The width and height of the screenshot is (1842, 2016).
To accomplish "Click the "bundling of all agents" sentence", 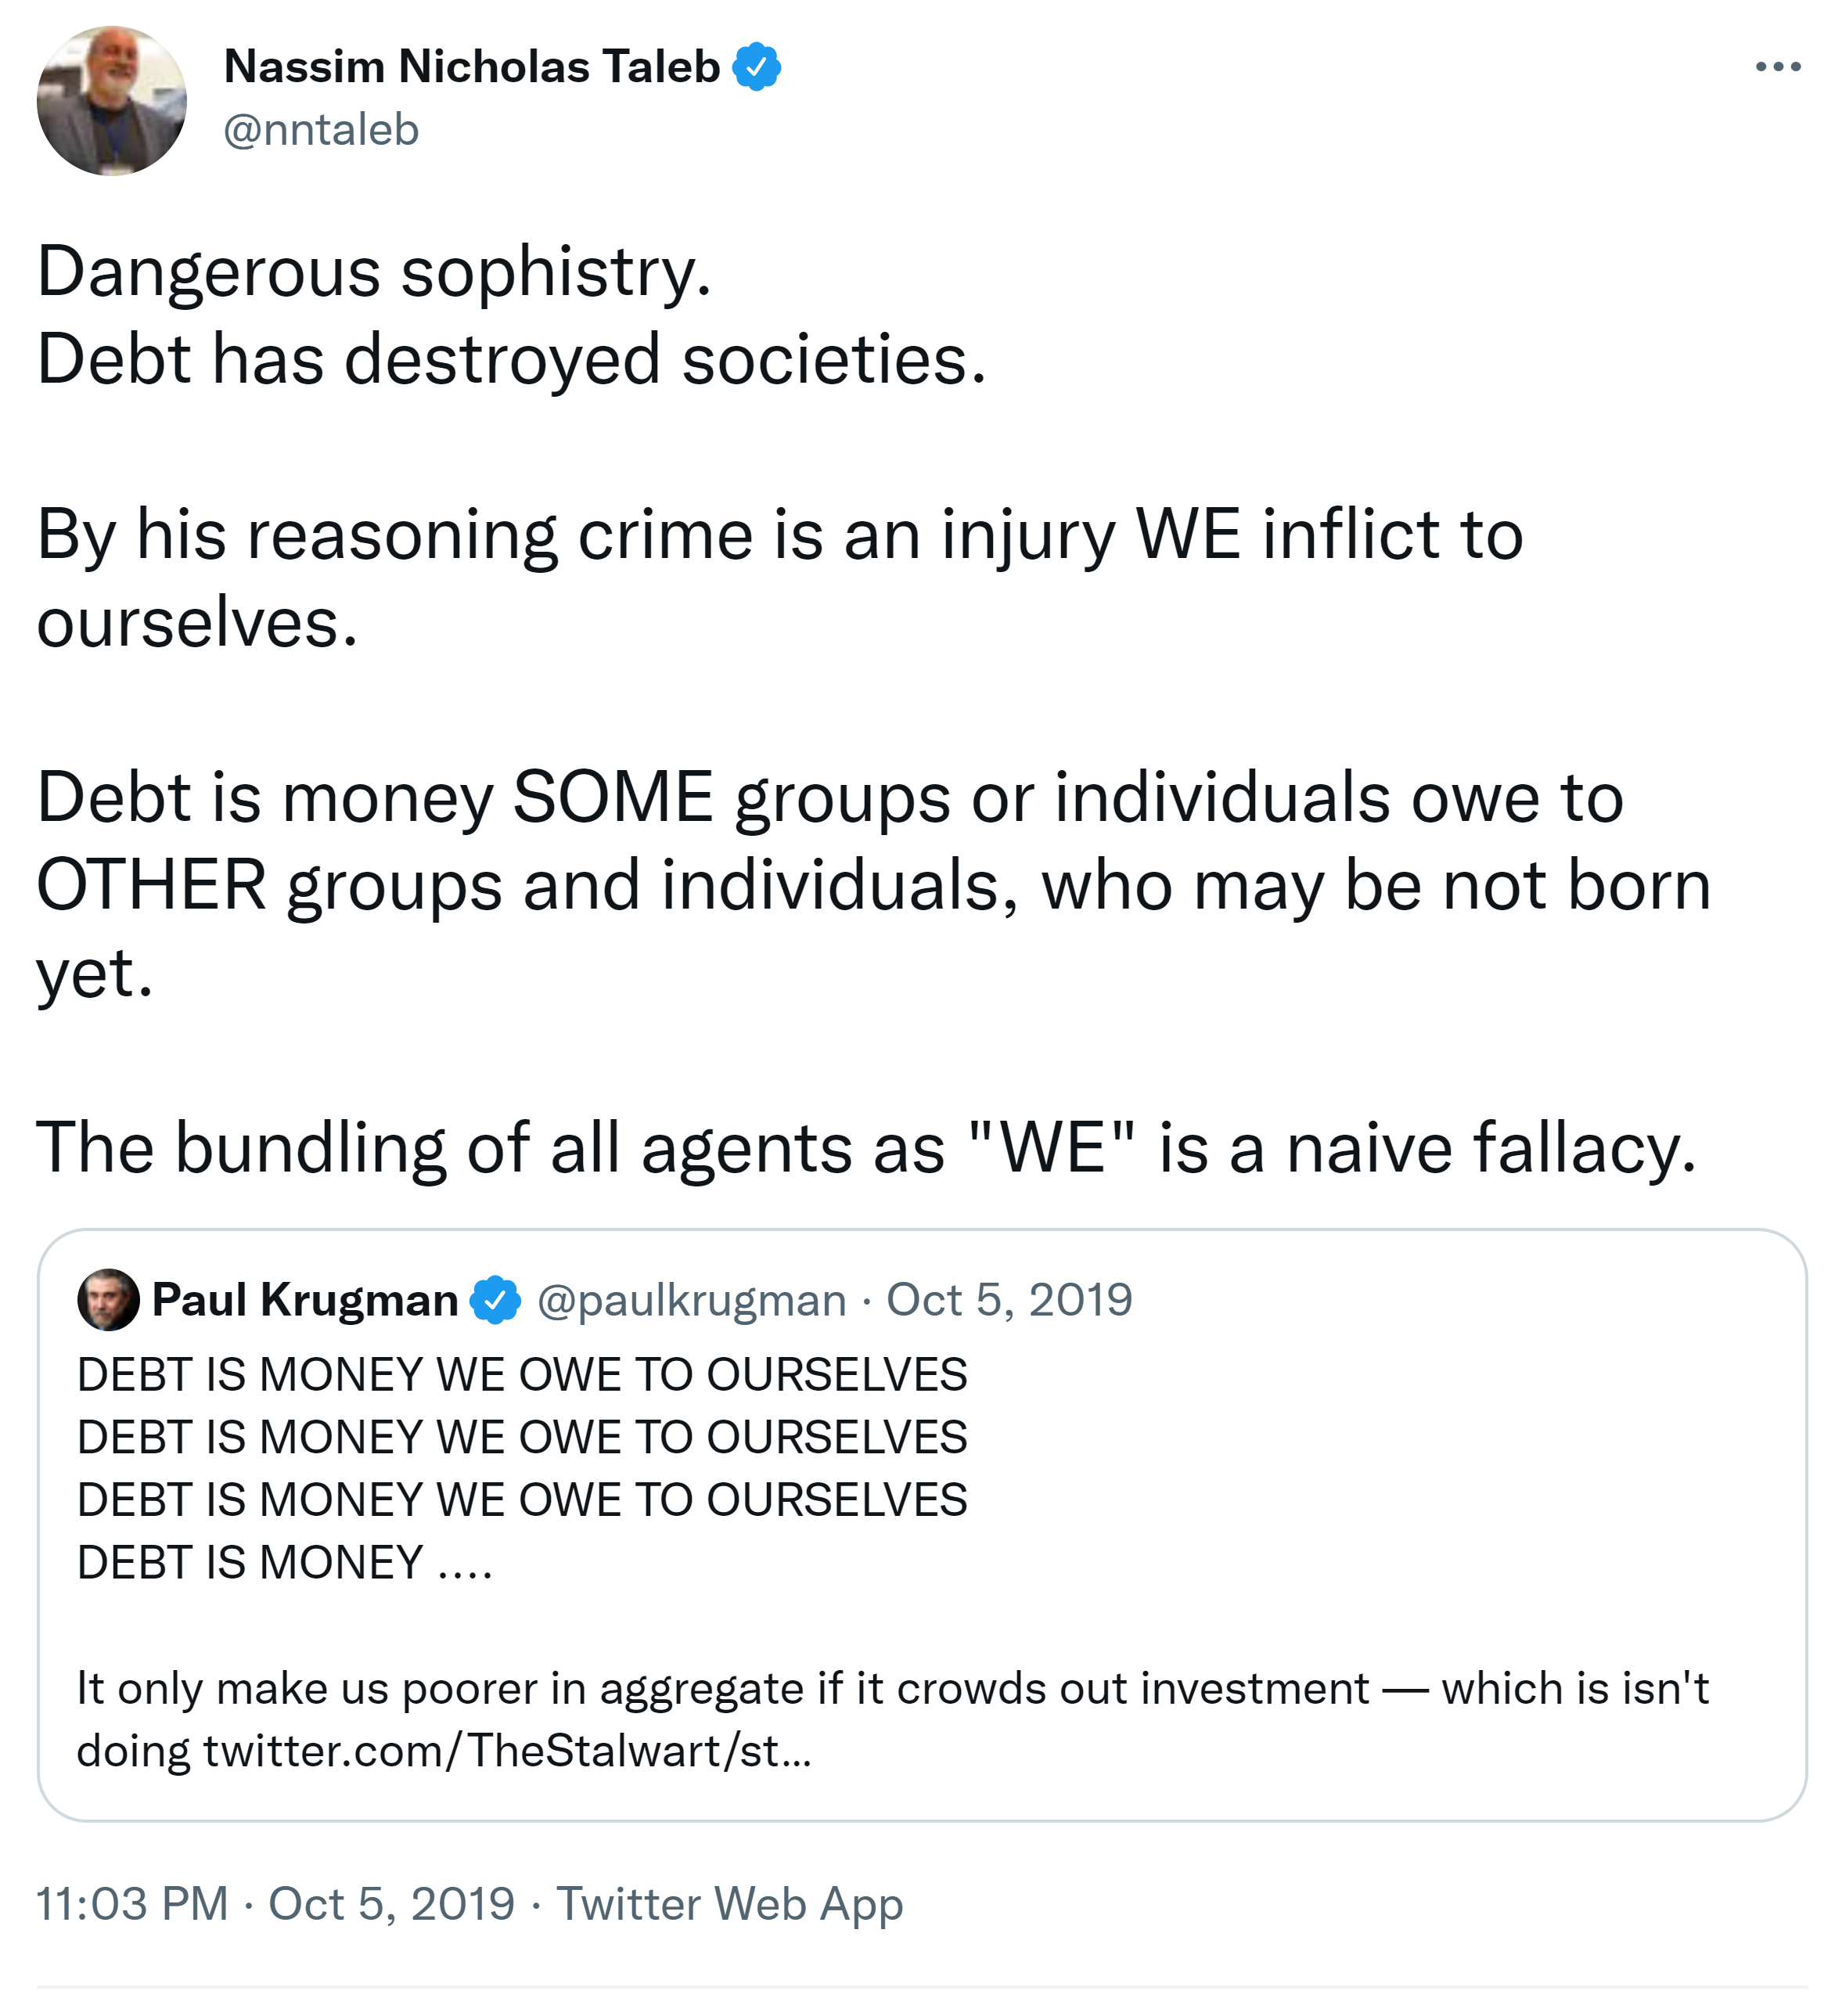I will 866,1147.
